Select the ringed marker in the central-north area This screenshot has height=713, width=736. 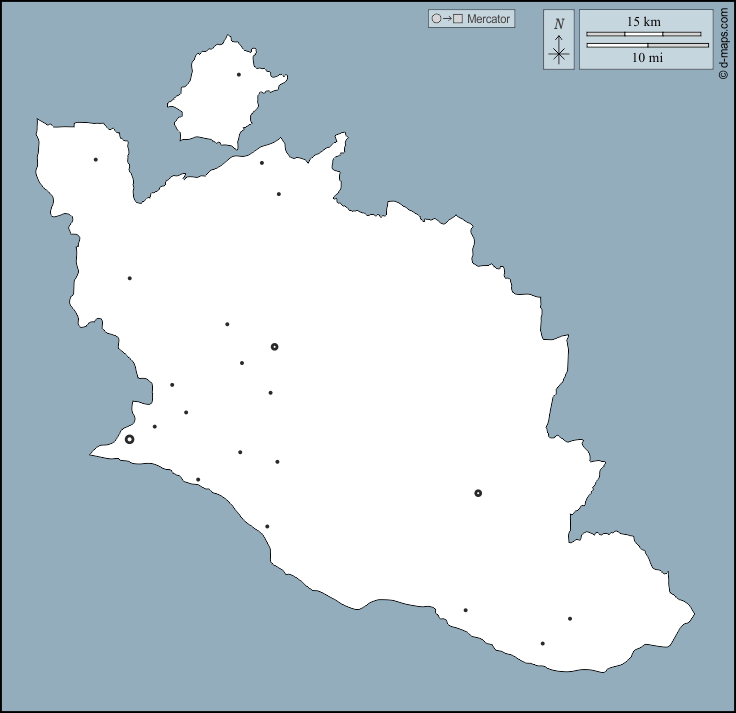click(x=274, y=347)
